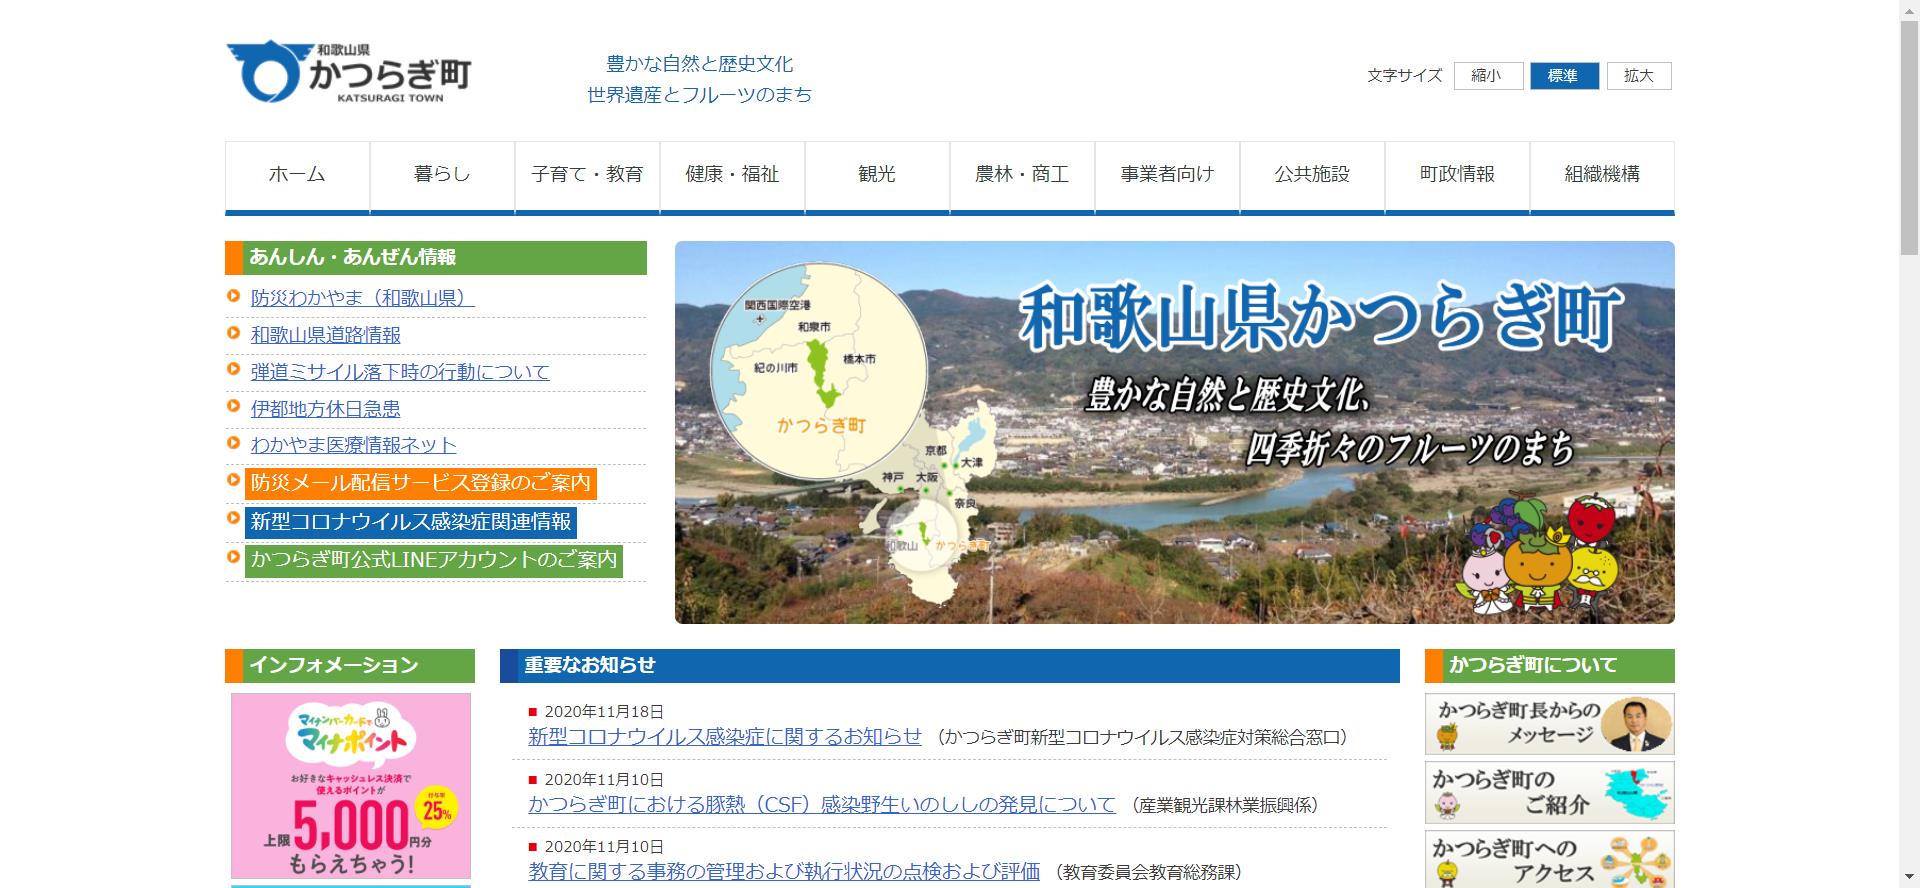Click the 文字サイズ label
The width and height of the screenshot is (1920, 888).
(1405, 76)
